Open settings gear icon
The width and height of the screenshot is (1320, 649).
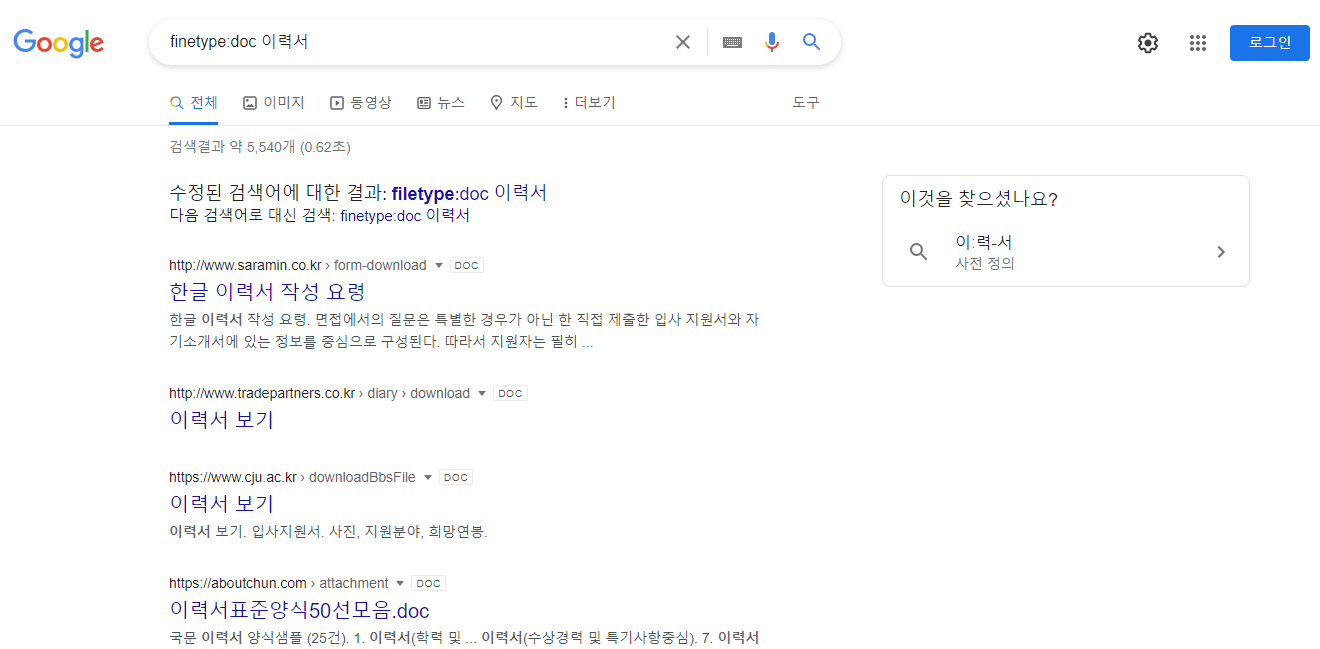[1148, 43]
